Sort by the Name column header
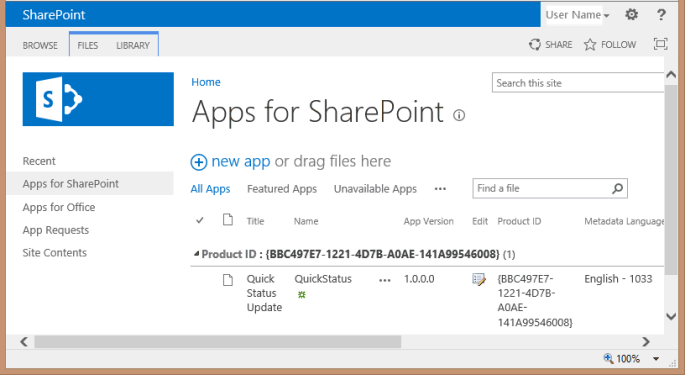 pos(306,221)
